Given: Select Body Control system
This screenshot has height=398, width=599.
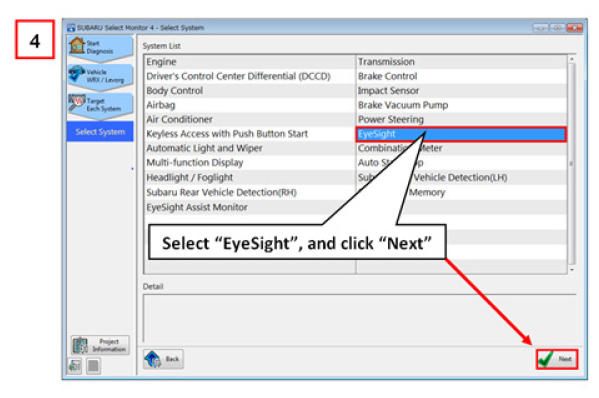Looking at the screenshot, I should point(250,91).
